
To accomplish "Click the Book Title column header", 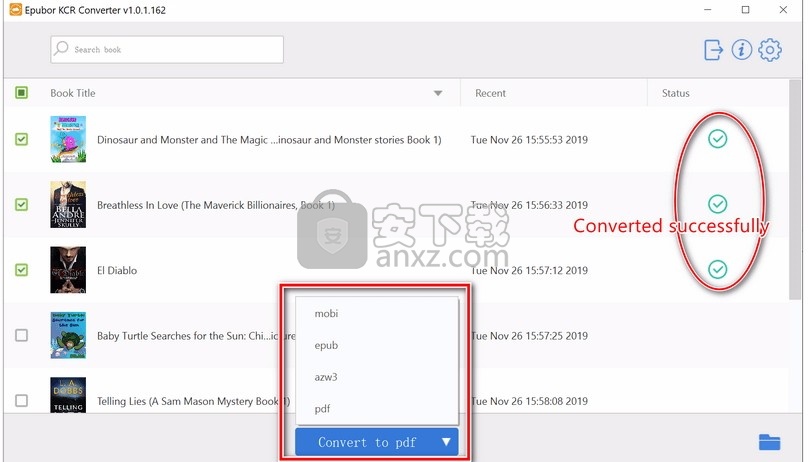I will [x=73, y=94].
